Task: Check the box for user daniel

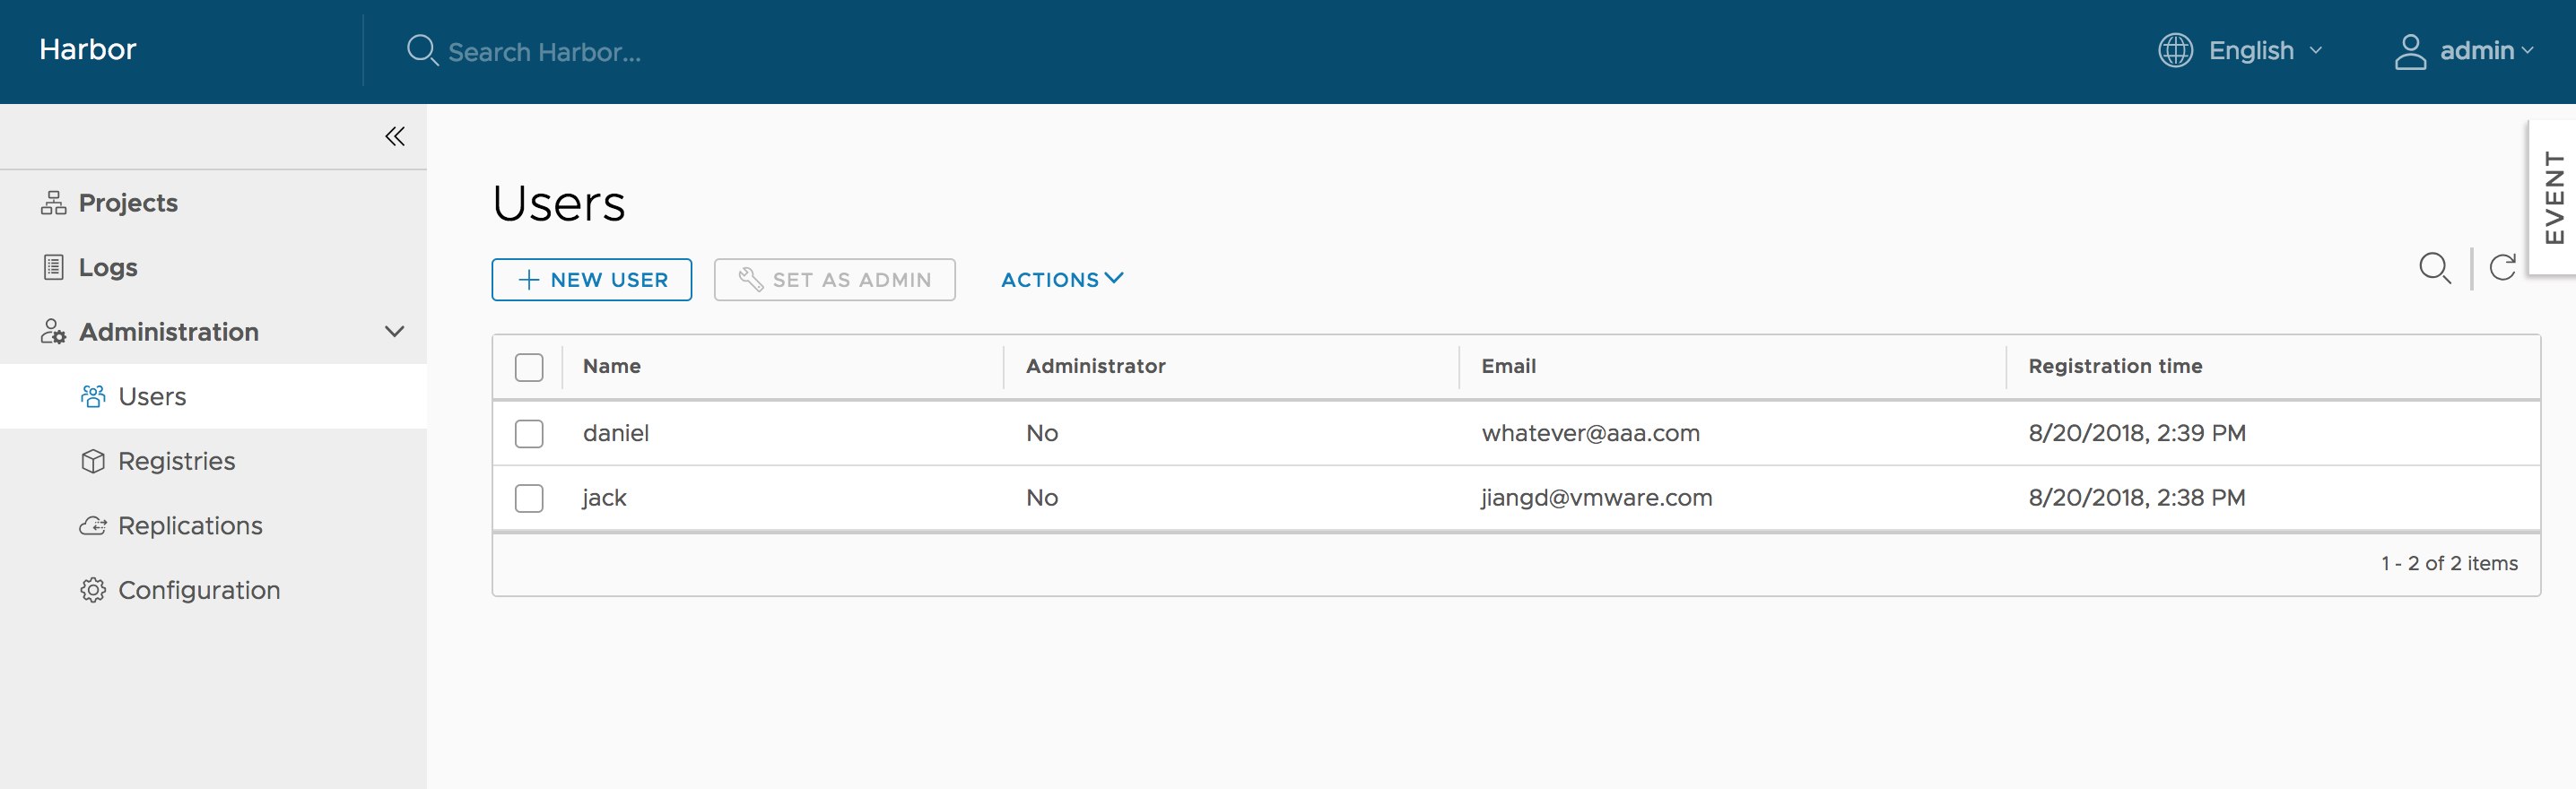Action: click(x=529, y=433)
